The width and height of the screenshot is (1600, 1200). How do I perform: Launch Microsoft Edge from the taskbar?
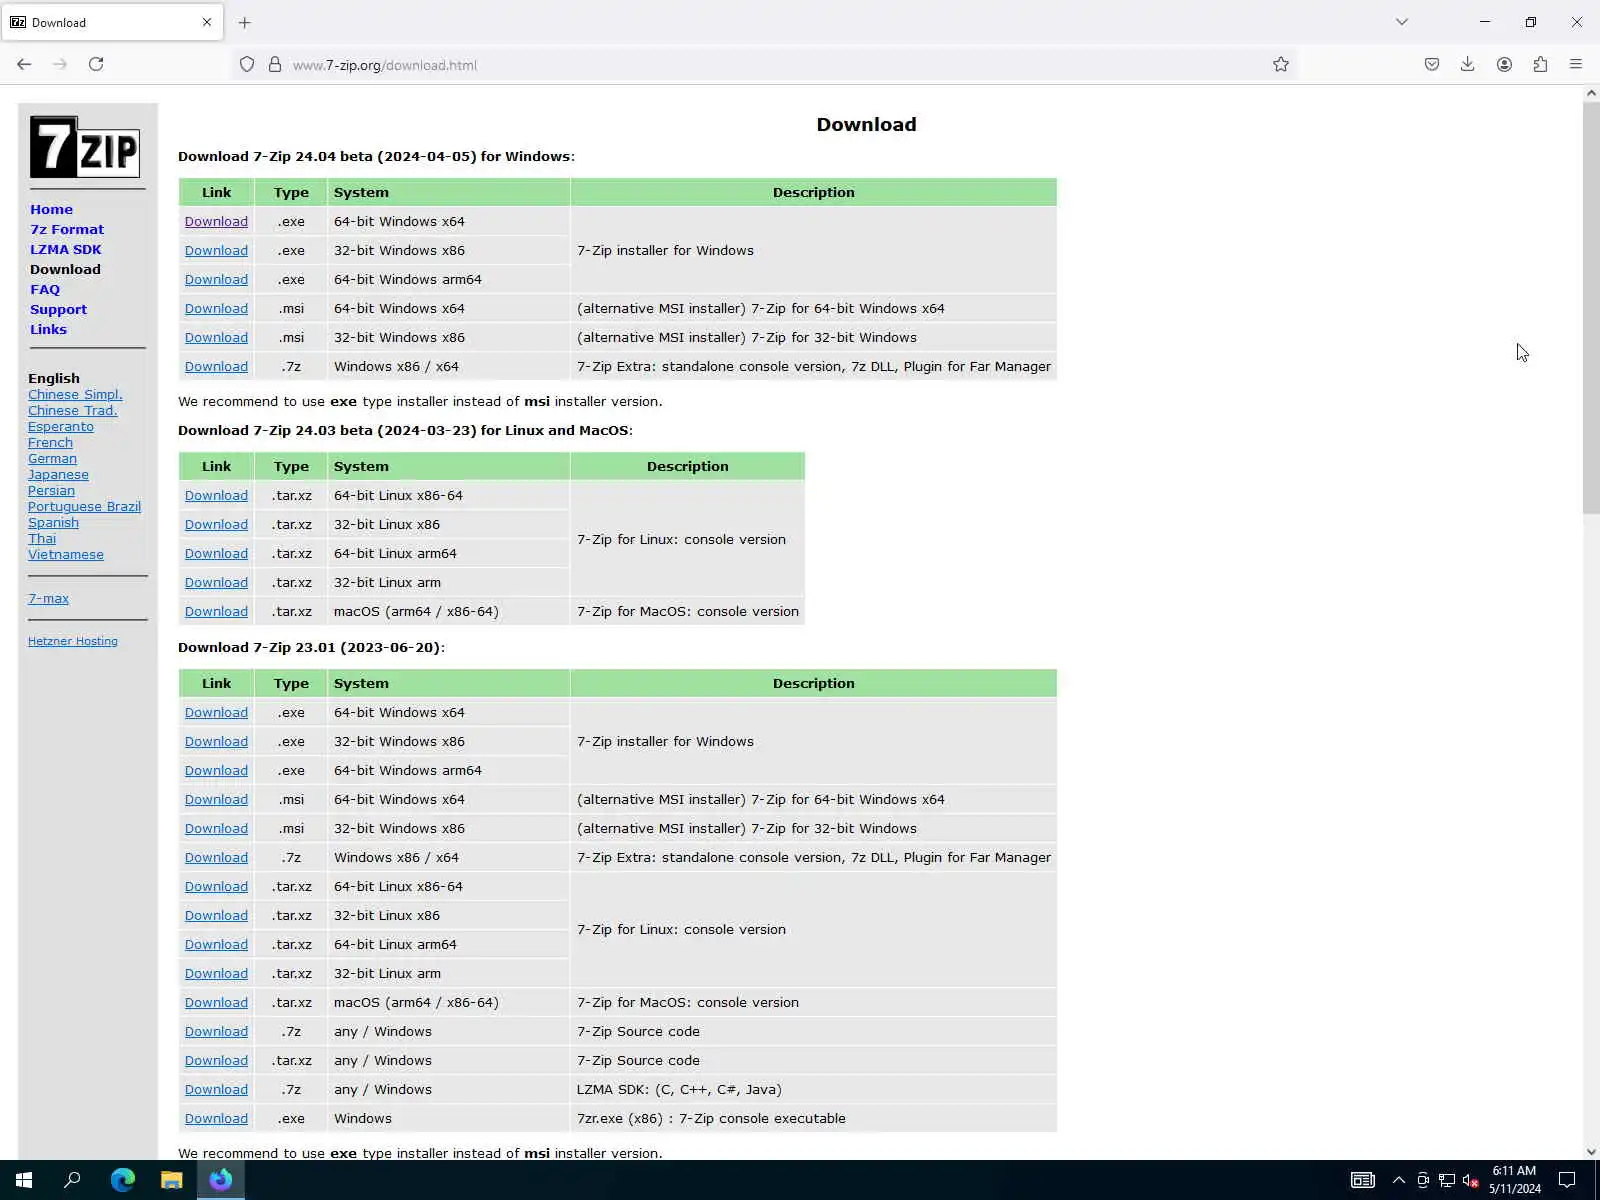(x=123, y=1180)
